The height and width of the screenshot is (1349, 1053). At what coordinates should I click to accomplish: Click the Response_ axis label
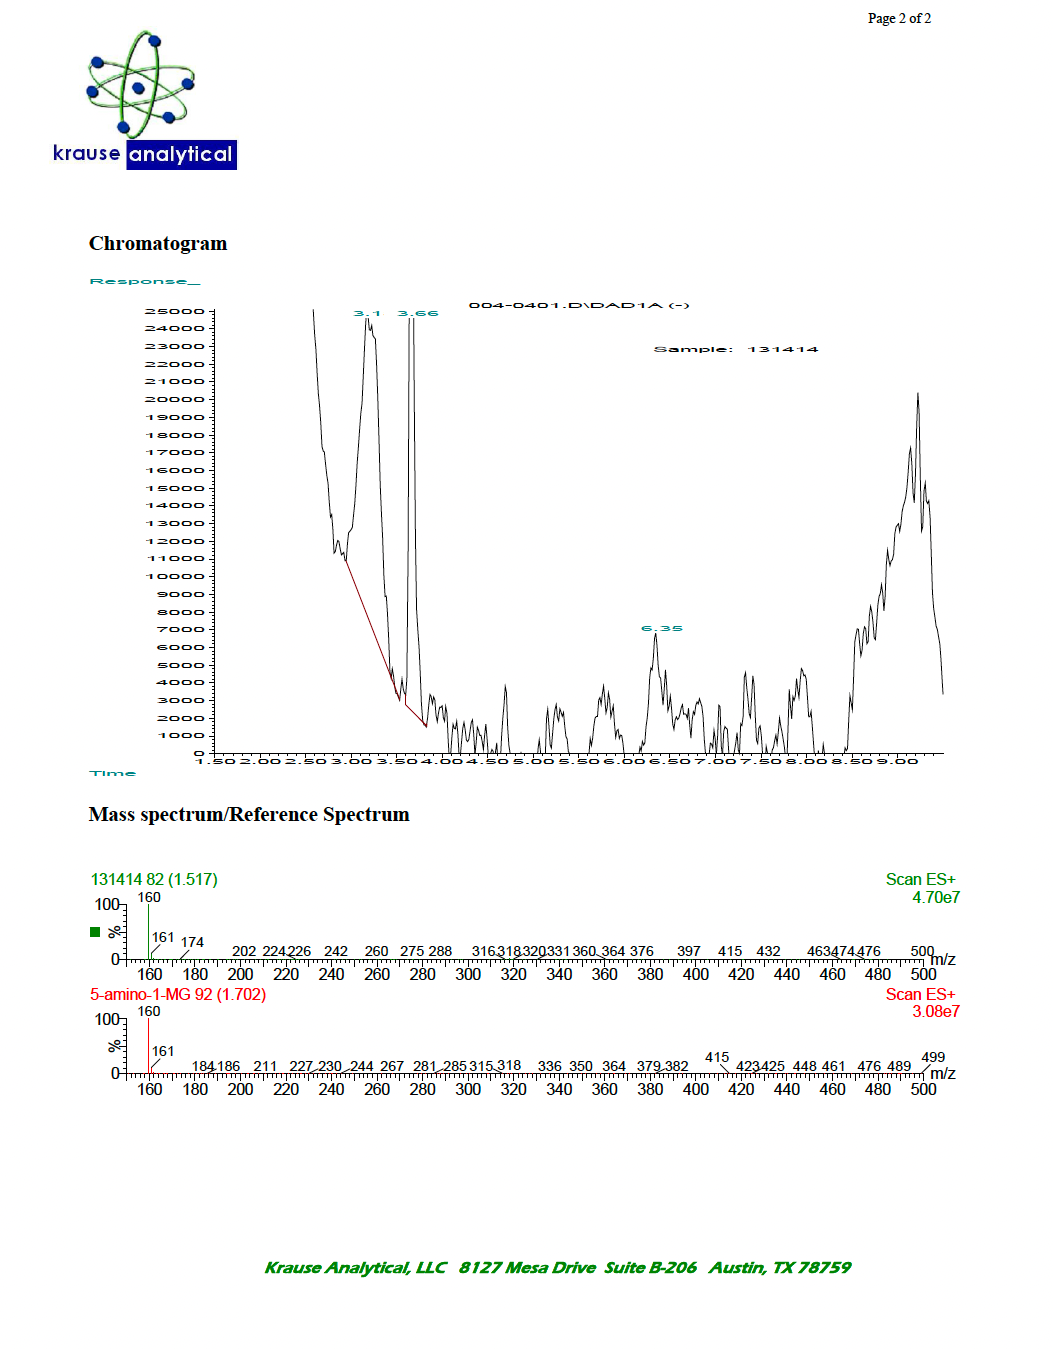(x=145, y=282)
